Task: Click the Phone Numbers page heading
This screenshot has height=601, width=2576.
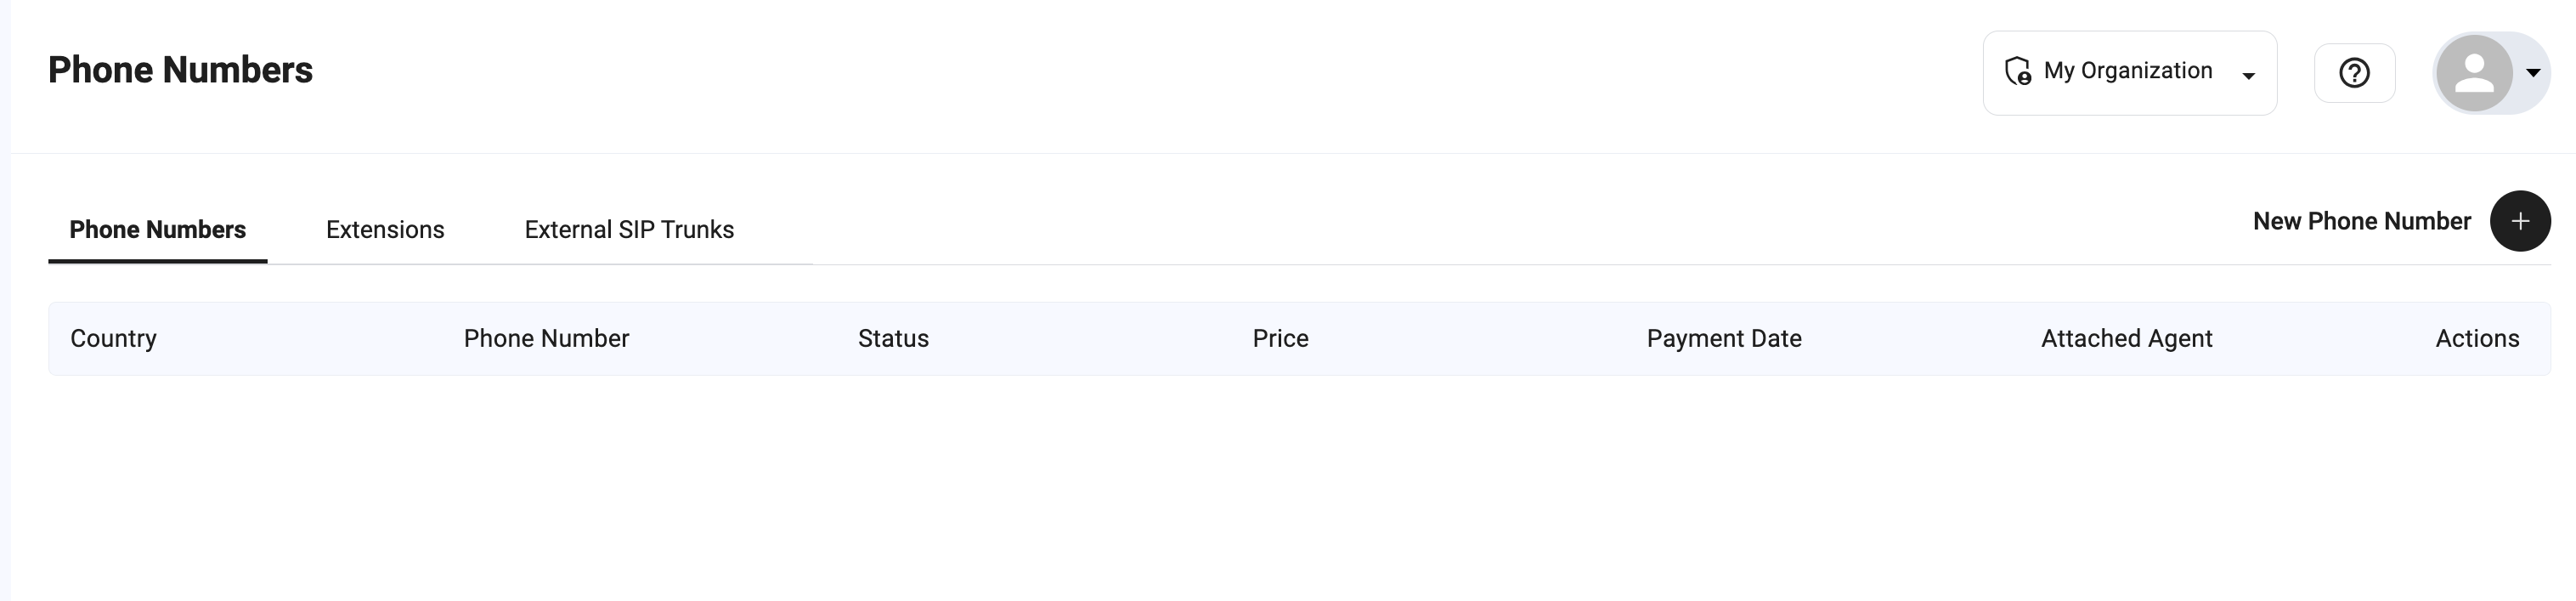Action: coord(180,70)
